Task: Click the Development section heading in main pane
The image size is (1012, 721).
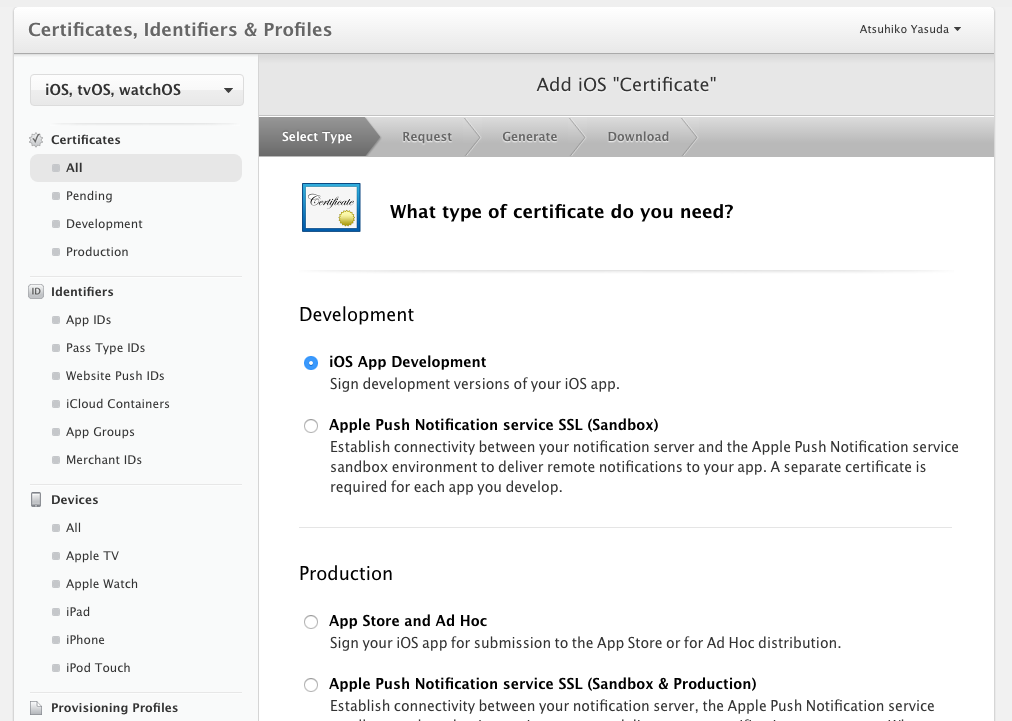Action: (x=356, y=314)
